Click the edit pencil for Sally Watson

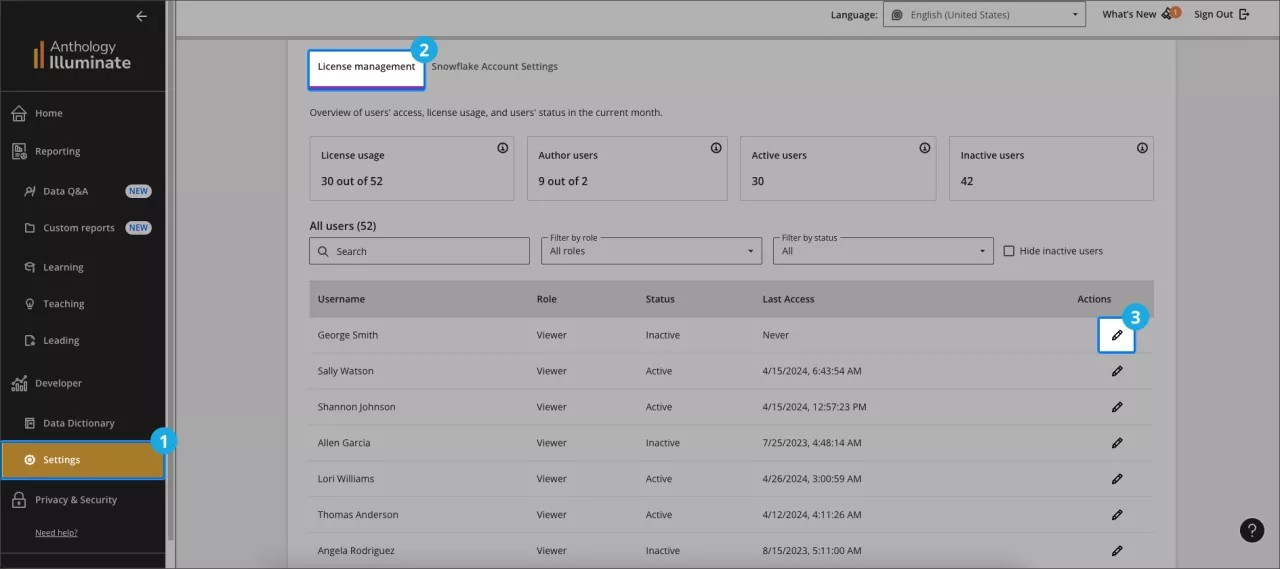(1116, 371)
